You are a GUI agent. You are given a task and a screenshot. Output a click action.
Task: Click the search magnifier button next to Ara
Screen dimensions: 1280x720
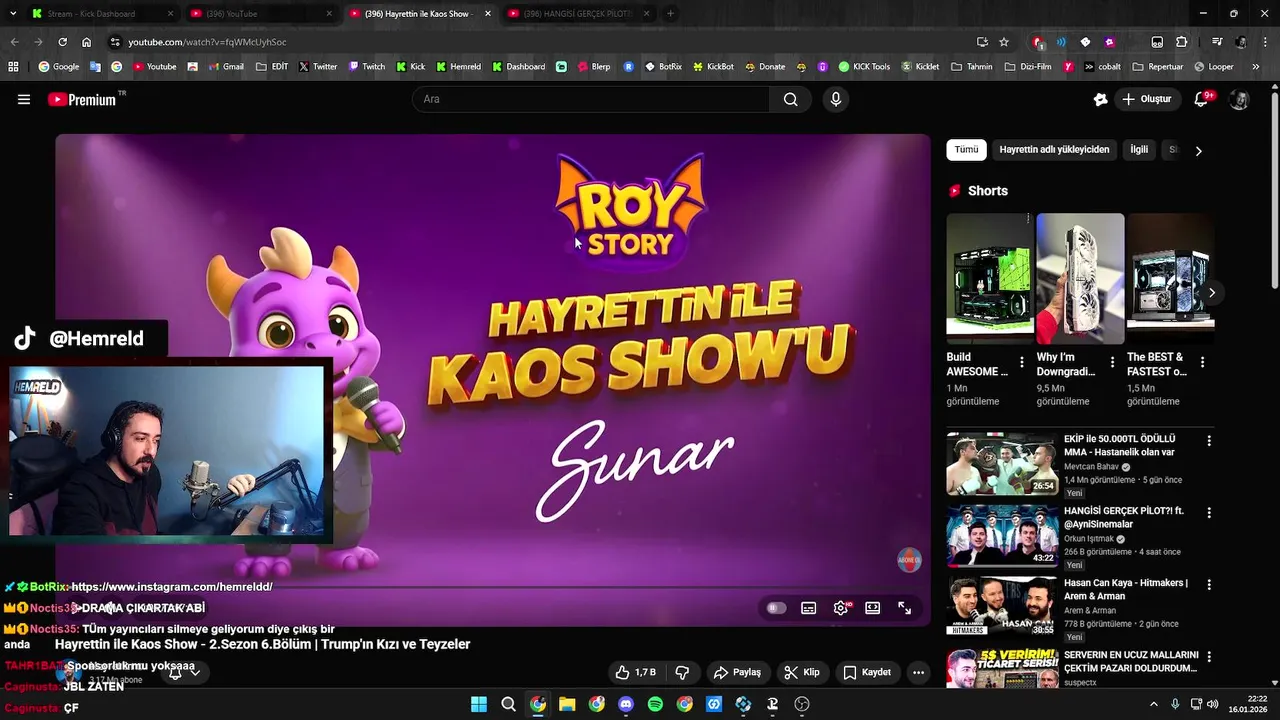click(x=791, y=99)
